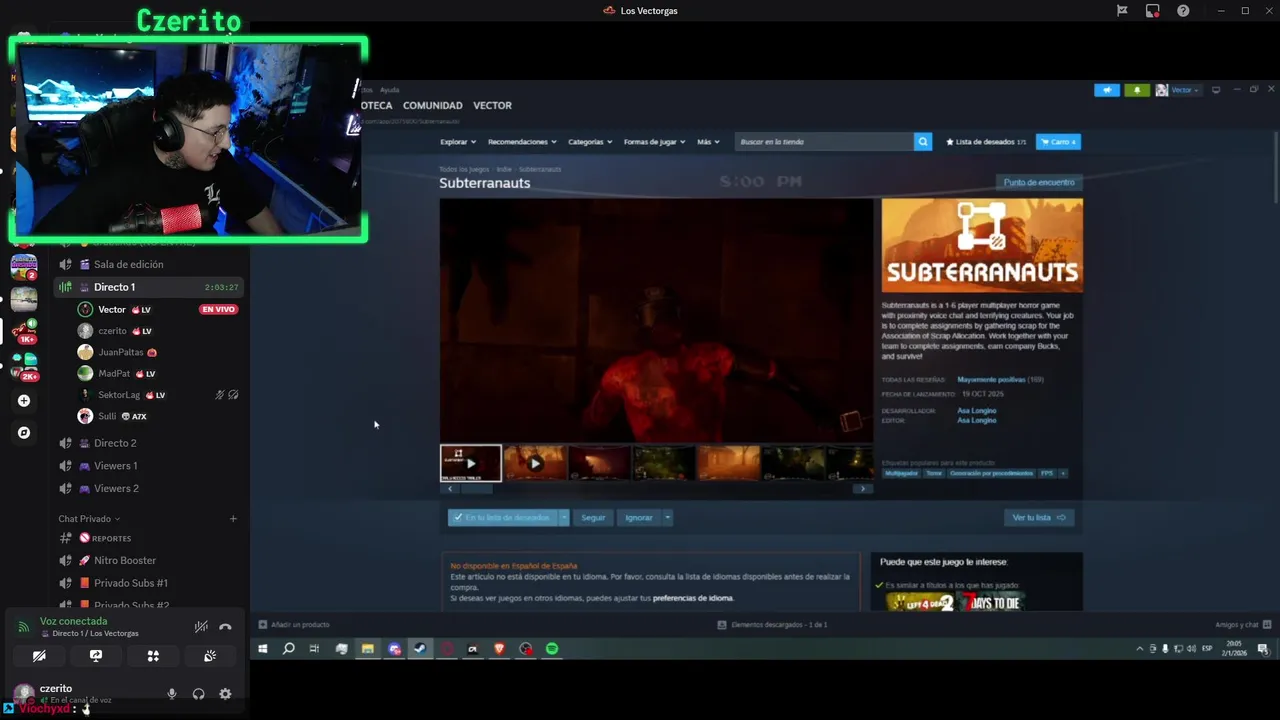This screenshot has width=1280, height=720.
Task: Toggle noise suppression icon beside Voz conectada
Action: click(201, 627)
